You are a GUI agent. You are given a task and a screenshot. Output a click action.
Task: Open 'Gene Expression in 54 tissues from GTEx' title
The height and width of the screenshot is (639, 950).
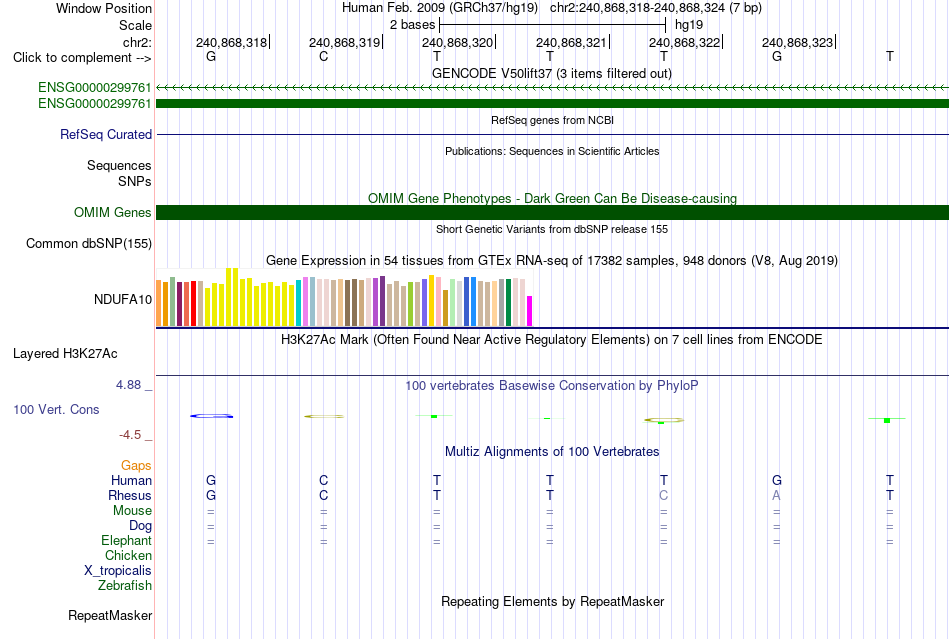pyautogui.click(x=552, y=261)
